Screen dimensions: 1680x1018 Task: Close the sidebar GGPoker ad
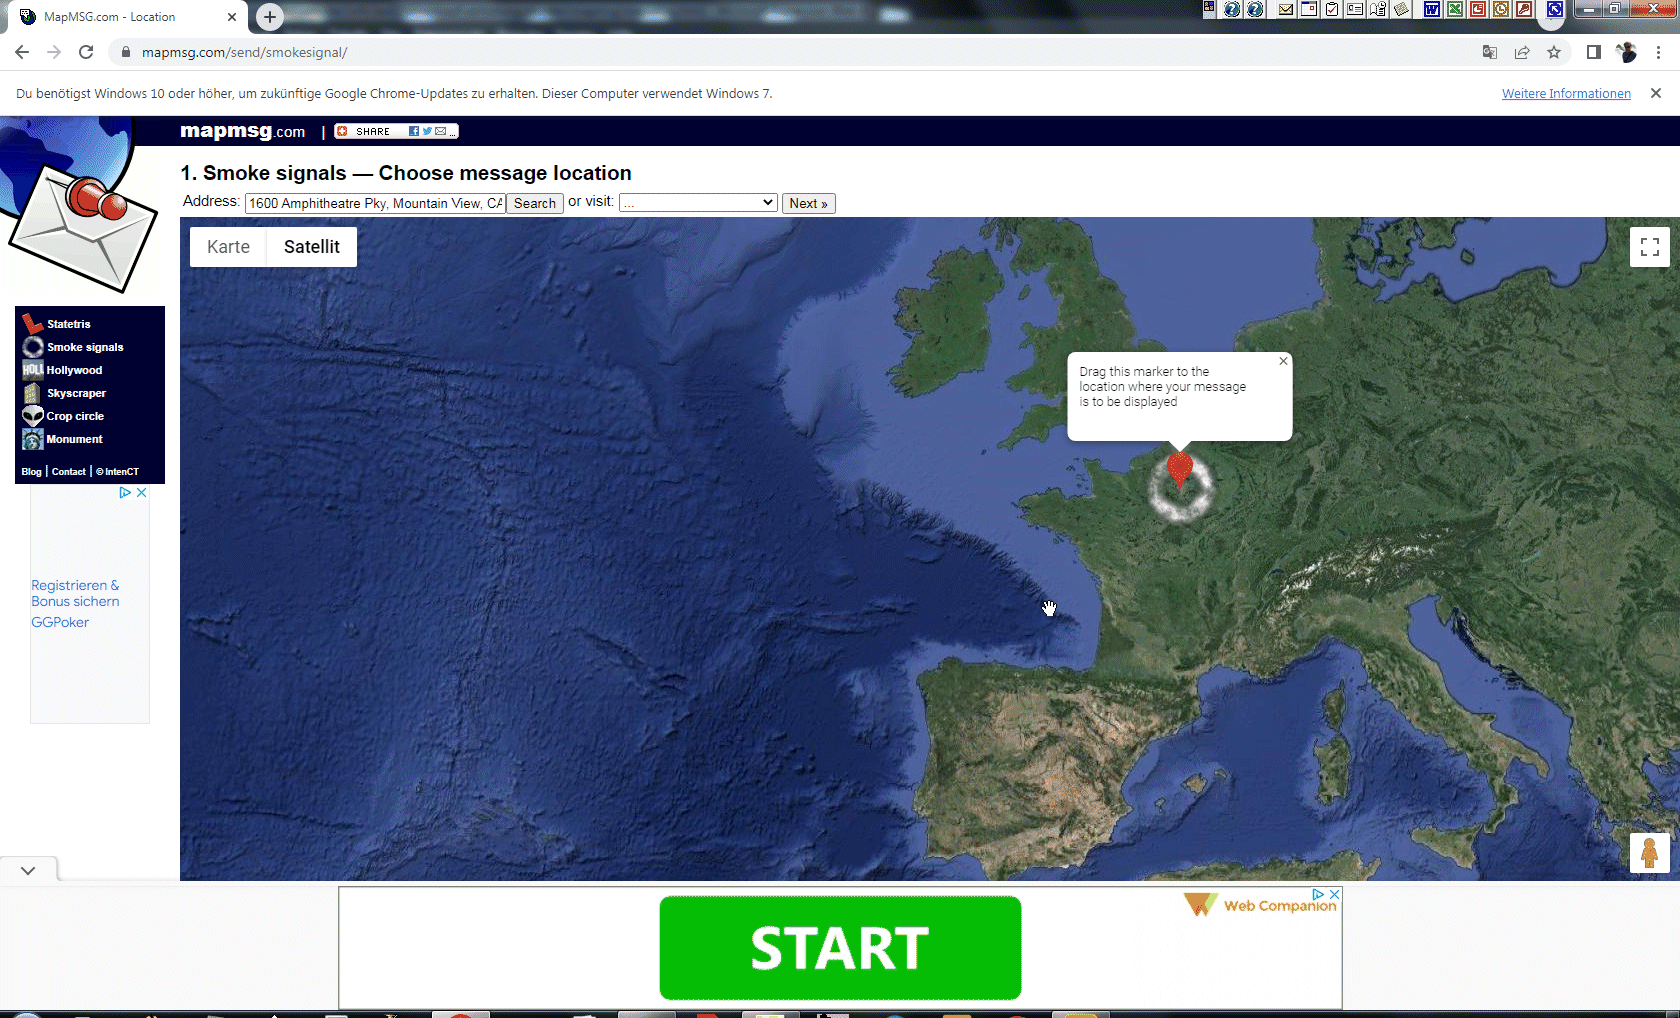click(142, 492)
